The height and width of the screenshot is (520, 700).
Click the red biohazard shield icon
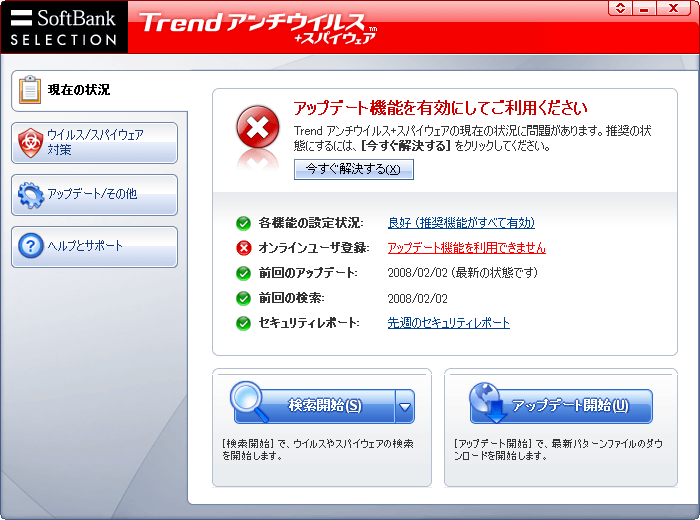(30, 143)
